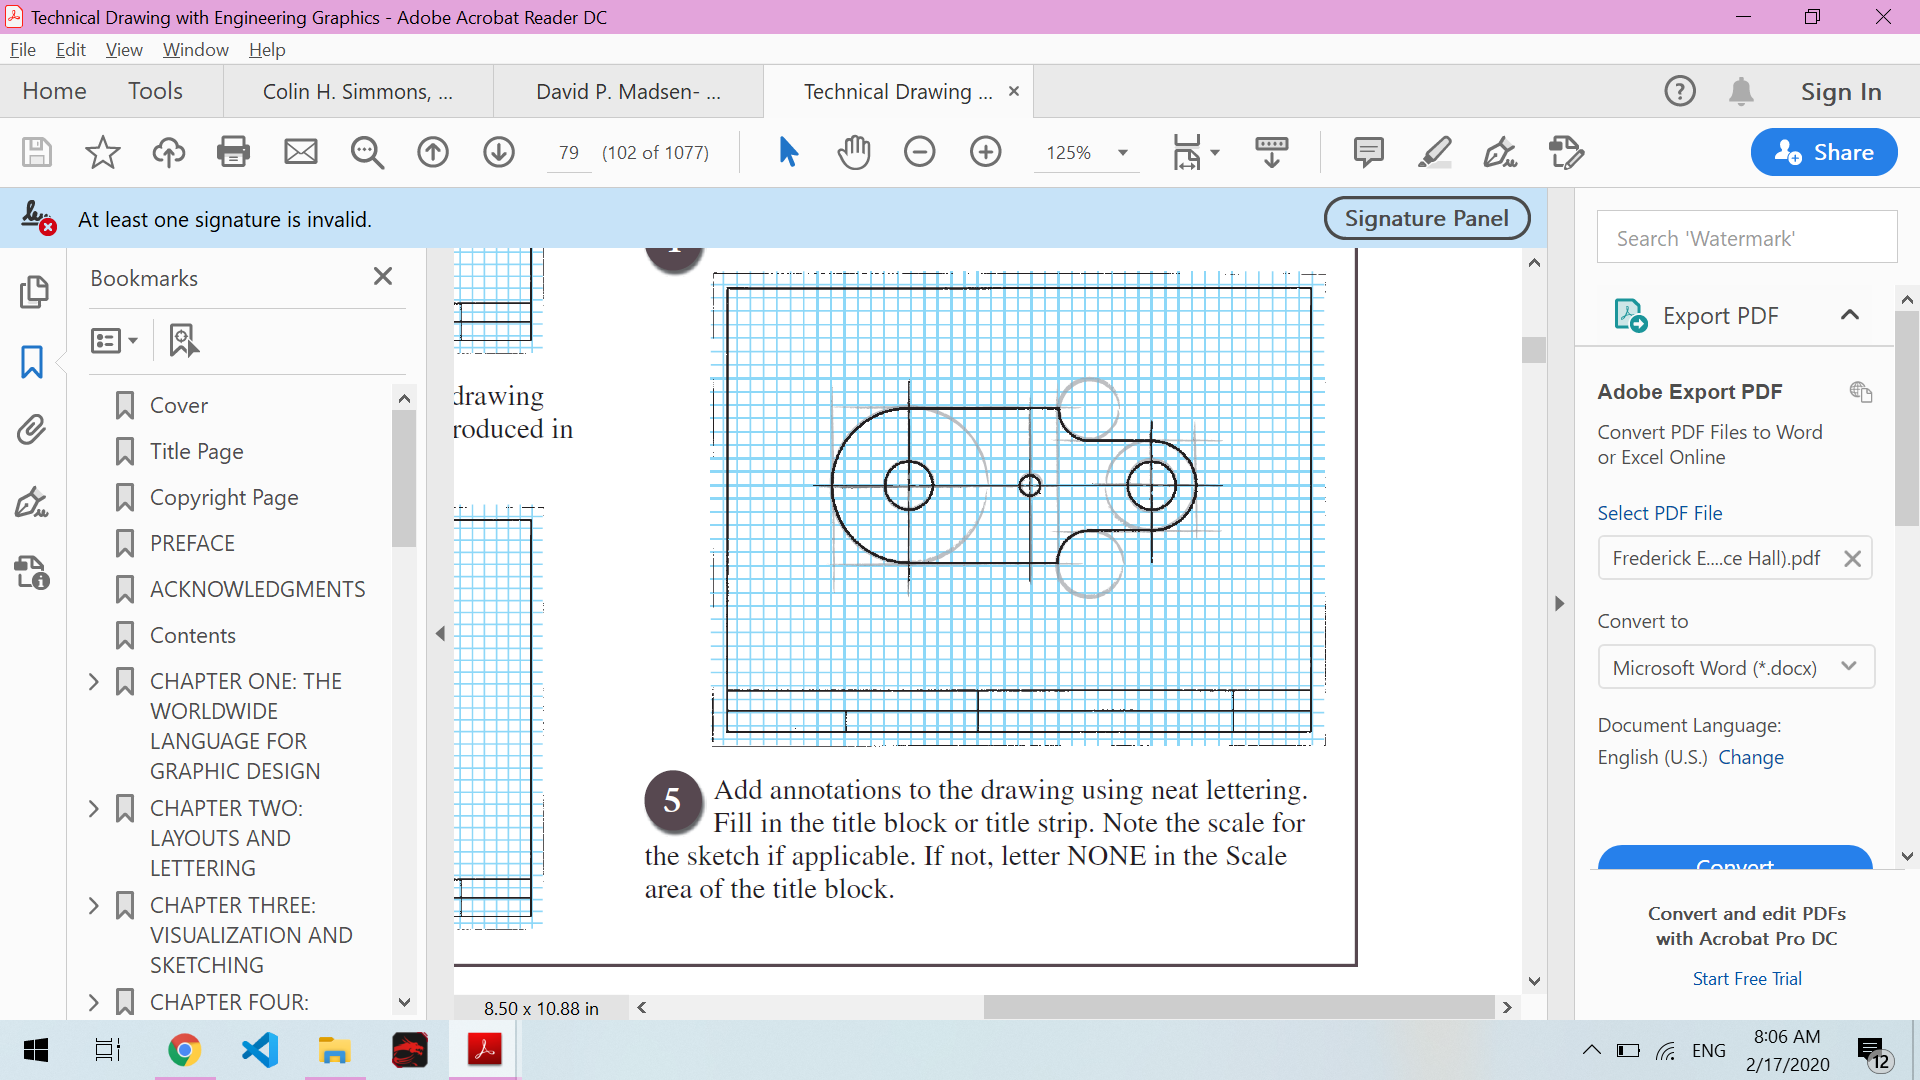Click the print file icon
The height and width of the screenshot is (1080, 1920).
pyautogui.click(x=233, y=152)
